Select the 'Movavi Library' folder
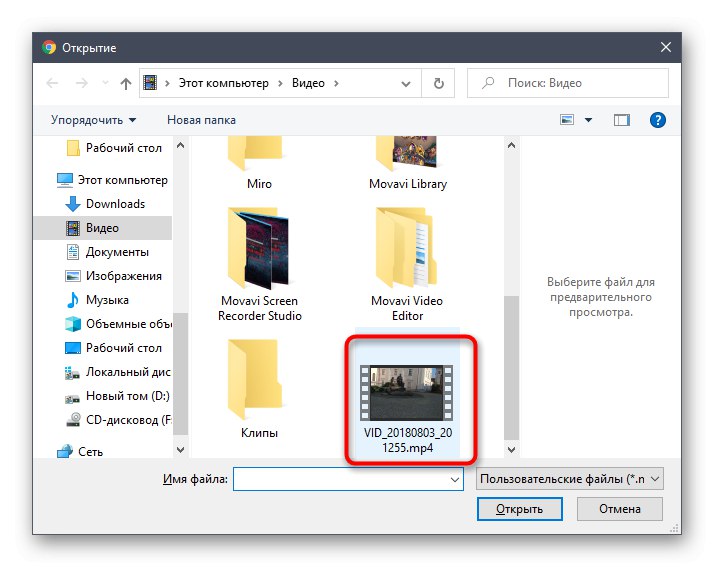 pos(408,164)
